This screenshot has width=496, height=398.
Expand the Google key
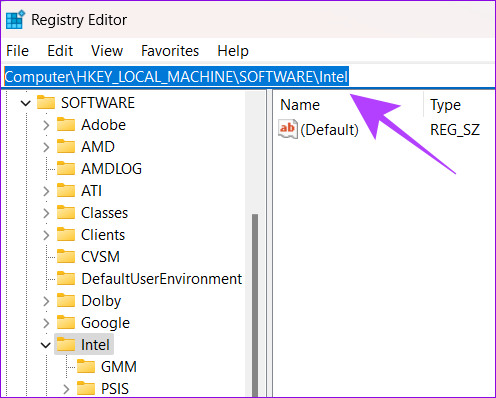click(46, 323)
